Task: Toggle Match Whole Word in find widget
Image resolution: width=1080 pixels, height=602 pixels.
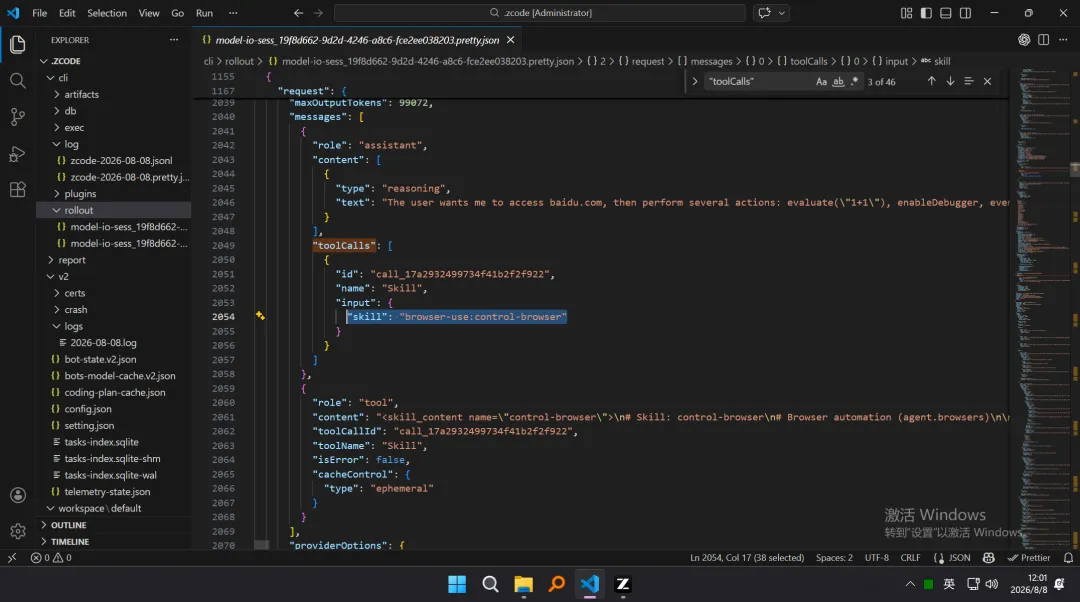Action: (x=838, y=81)
